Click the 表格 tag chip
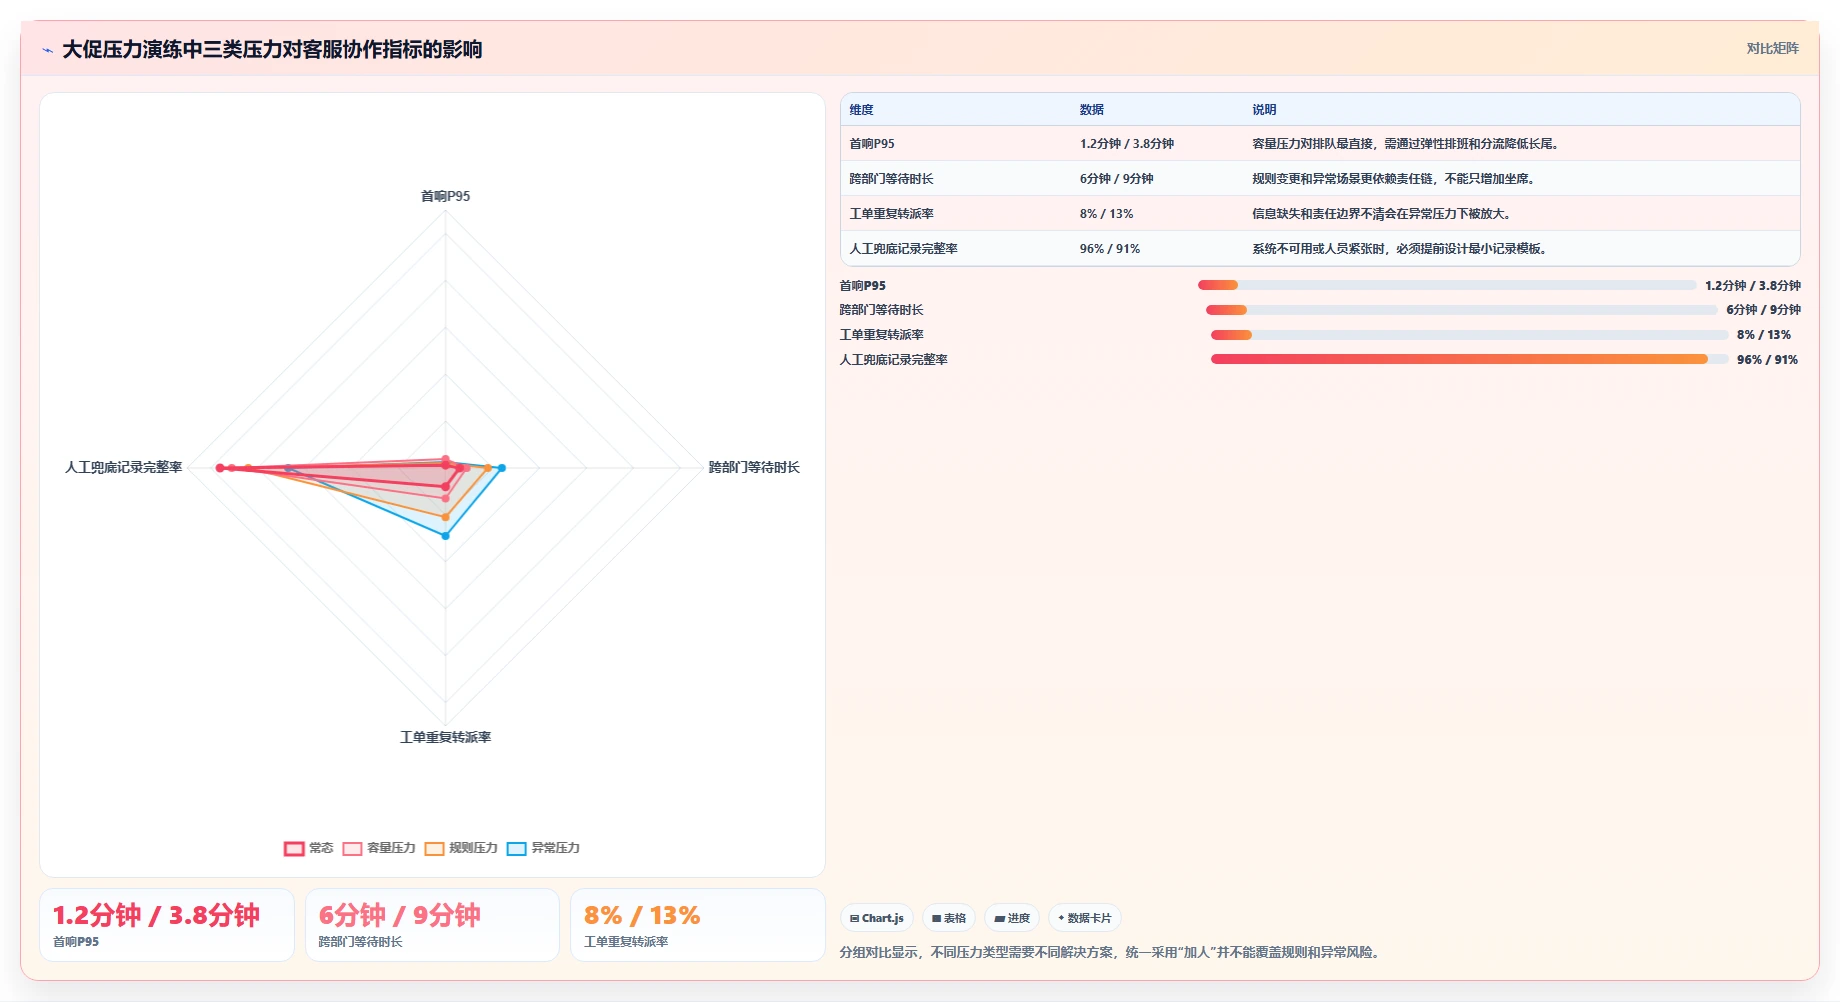The height and width of the screenshot is (1002, 1840). click(949, 918)
